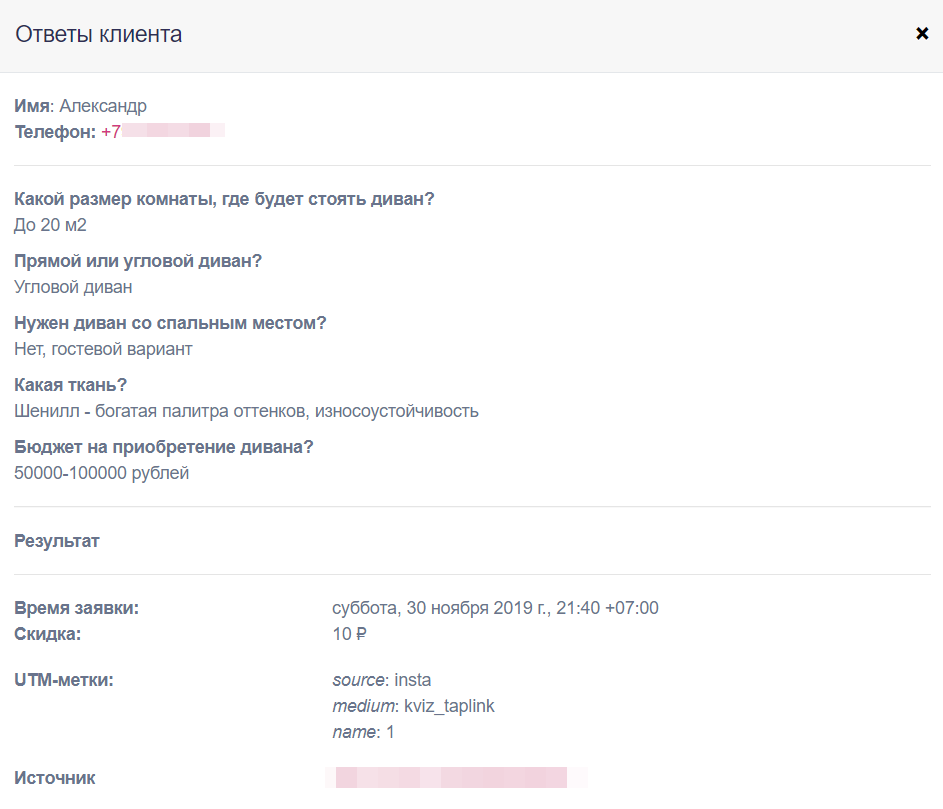943x809 pixels.
Task: Click the UTM source value insta
Action: (413, 681)
